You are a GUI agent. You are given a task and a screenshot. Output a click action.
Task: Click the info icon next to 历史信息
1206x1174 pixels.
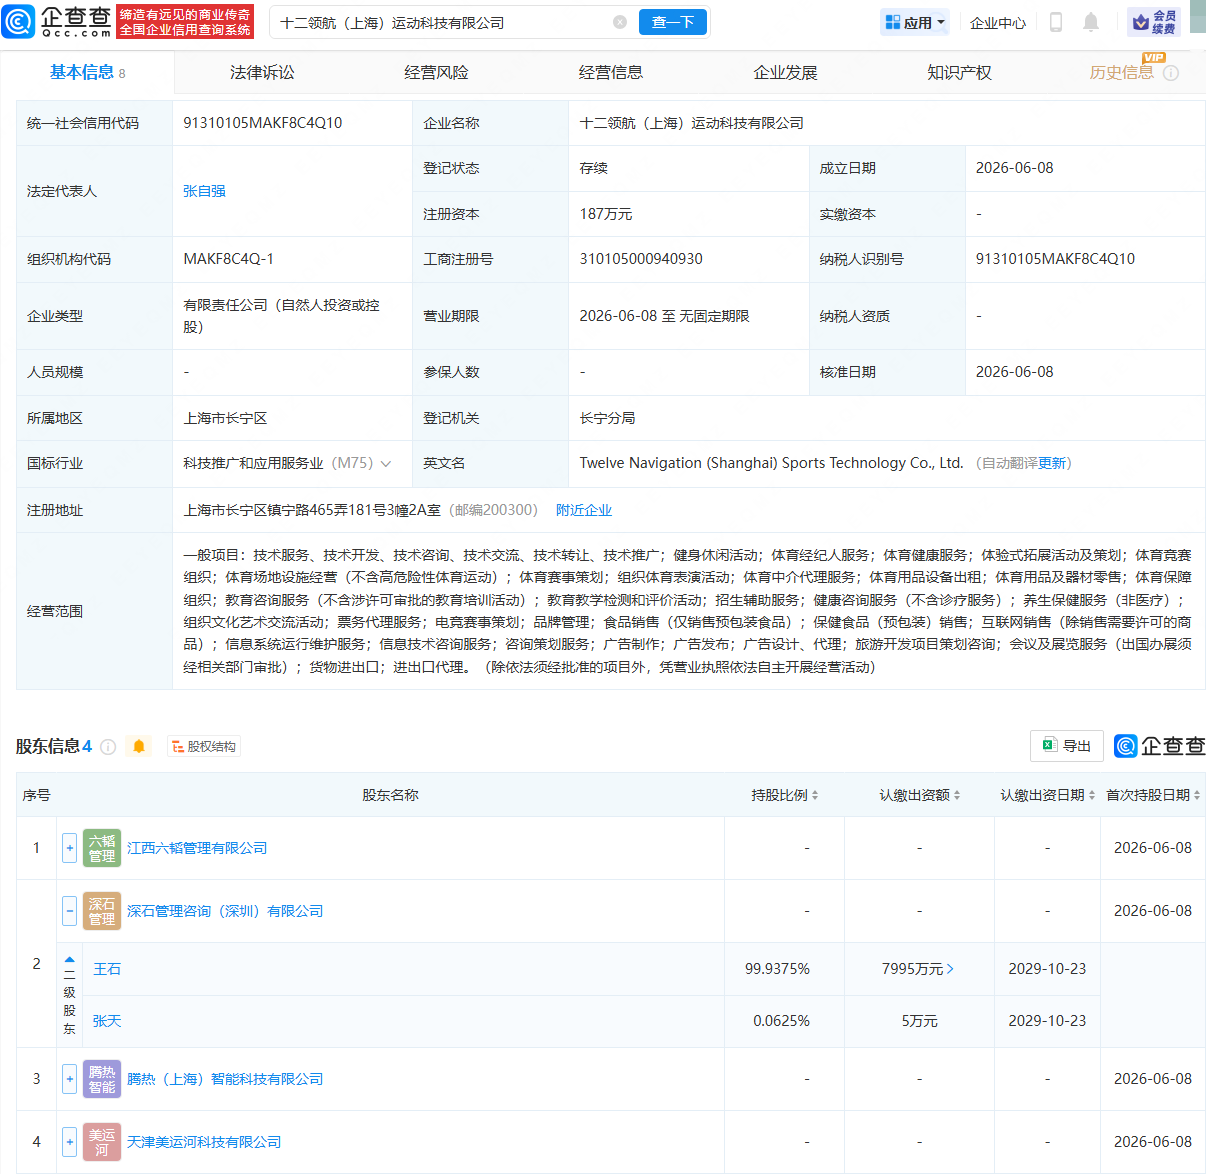pyautogui.click(x=1171, y=73)
